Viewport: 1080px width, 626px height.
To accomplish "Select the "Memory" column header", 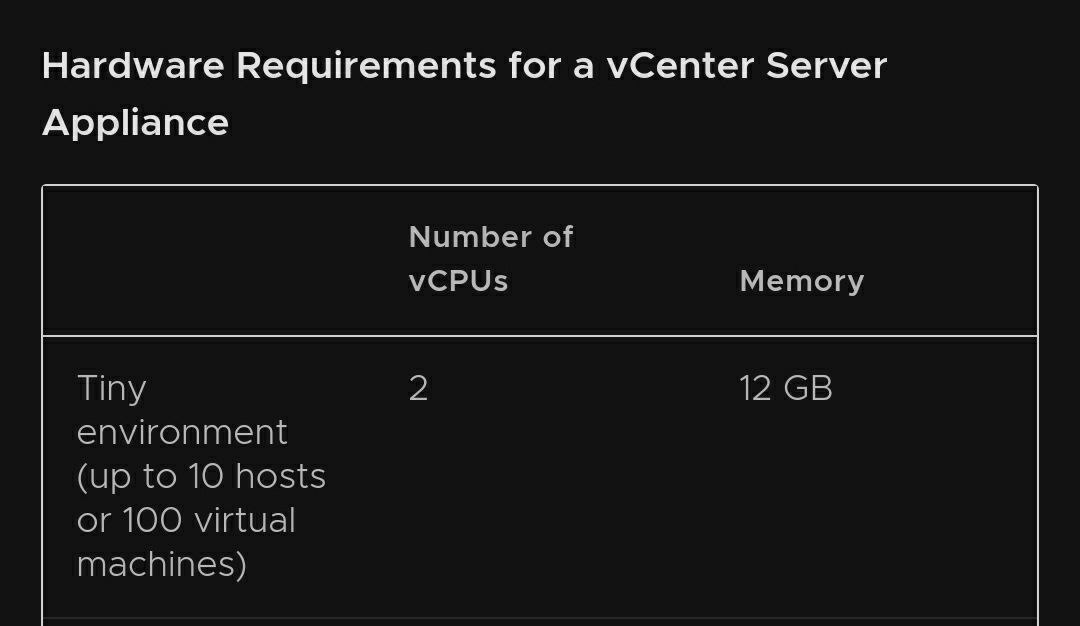I will (802, 281).
